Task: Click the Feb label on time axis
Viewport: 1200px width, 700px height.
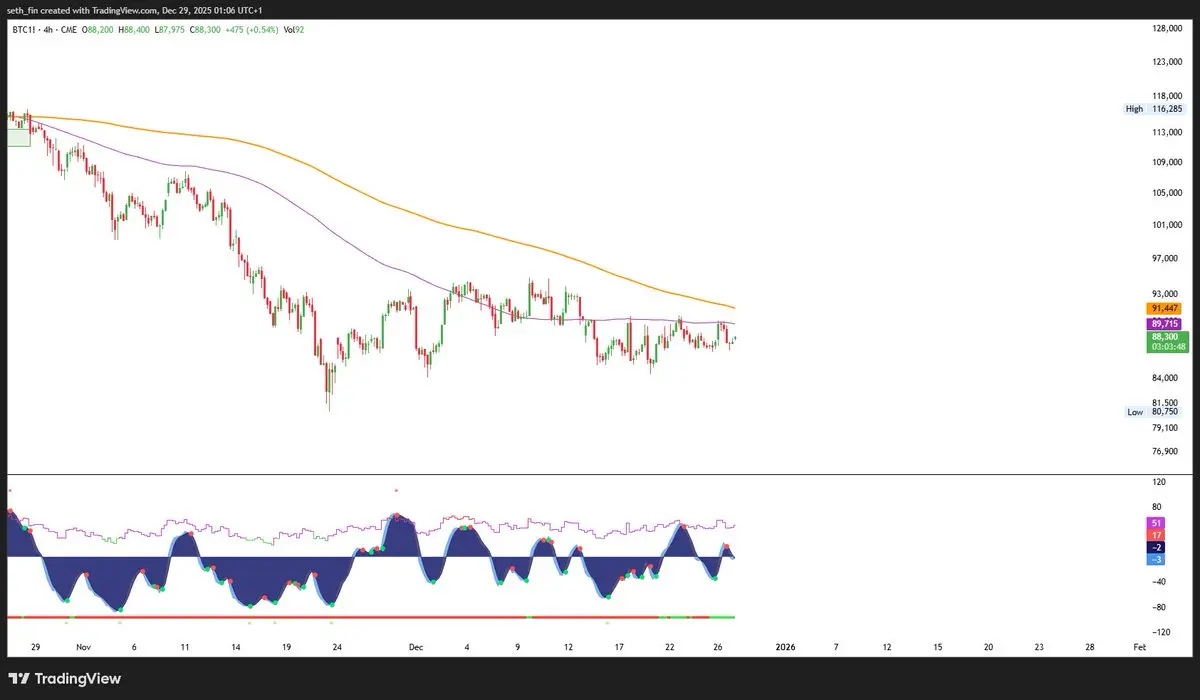Action: [1139, 648]
